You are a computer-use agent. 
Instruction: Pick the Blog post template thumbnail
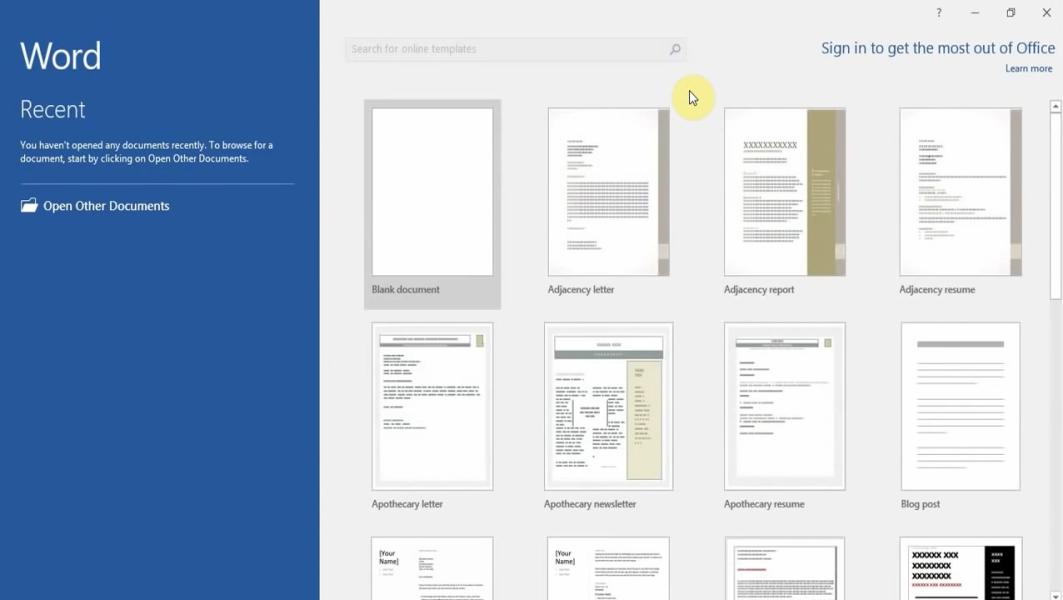[x=961, y=406]
